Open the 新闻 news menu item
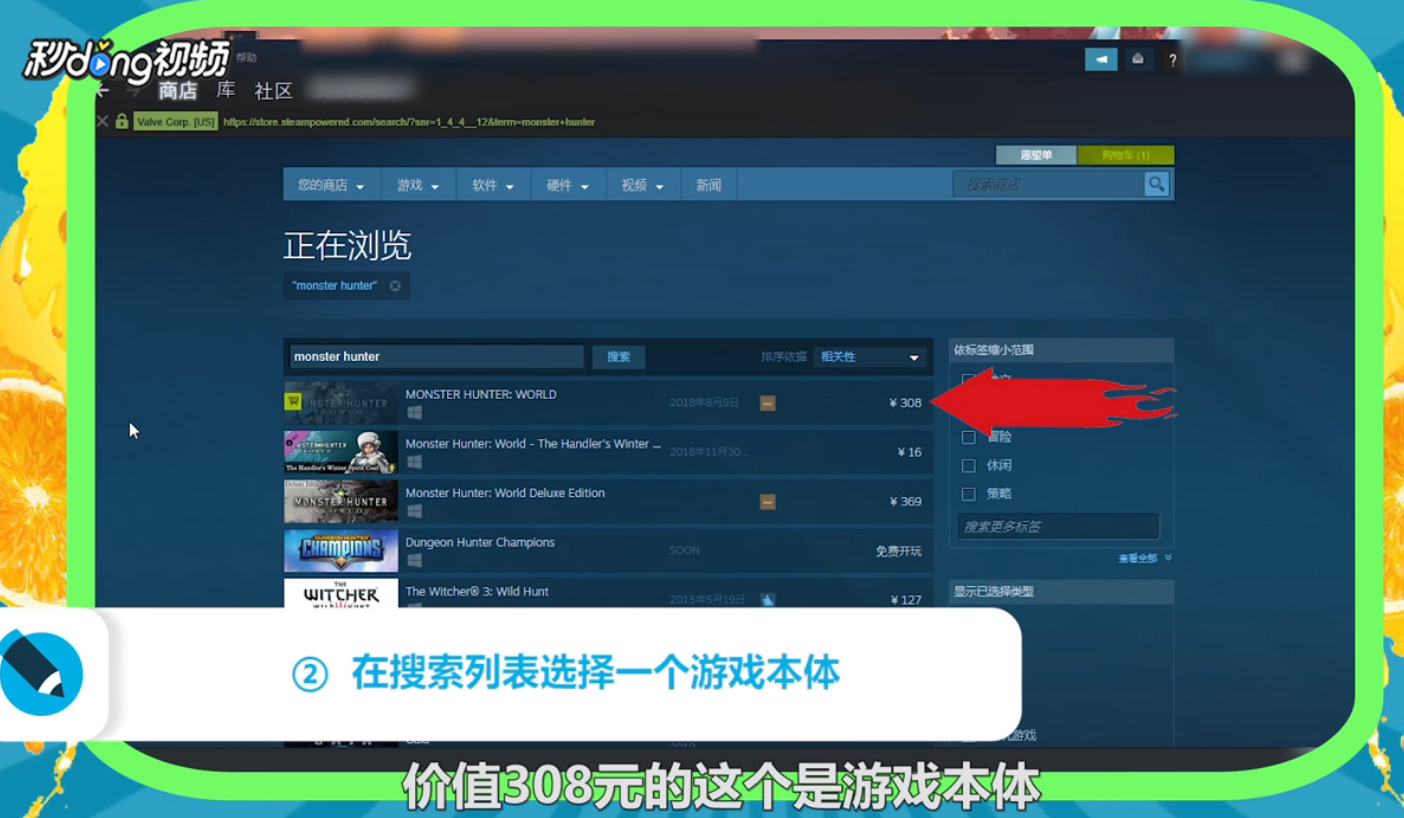1404x818 pixels. tap(709, 185)
